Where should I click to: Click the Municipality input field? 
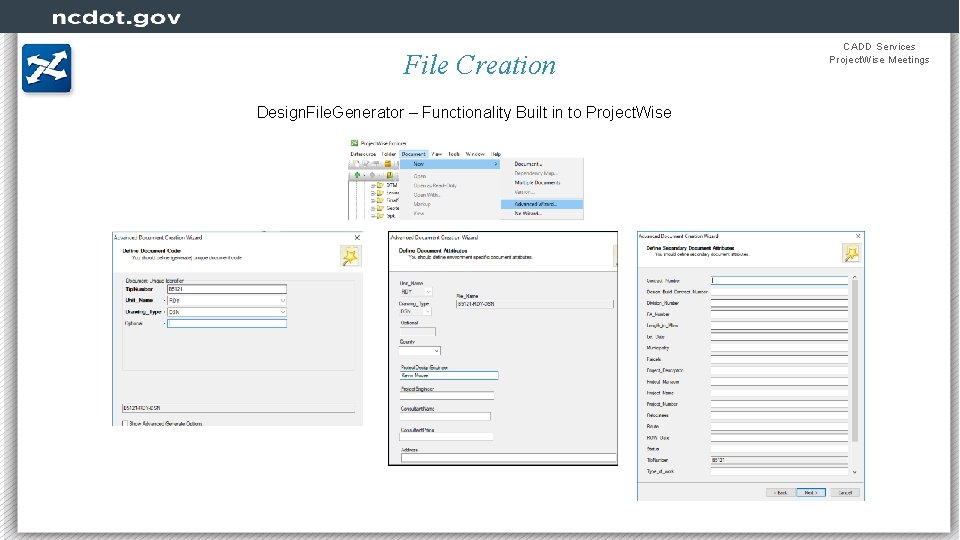coord(779,348)
